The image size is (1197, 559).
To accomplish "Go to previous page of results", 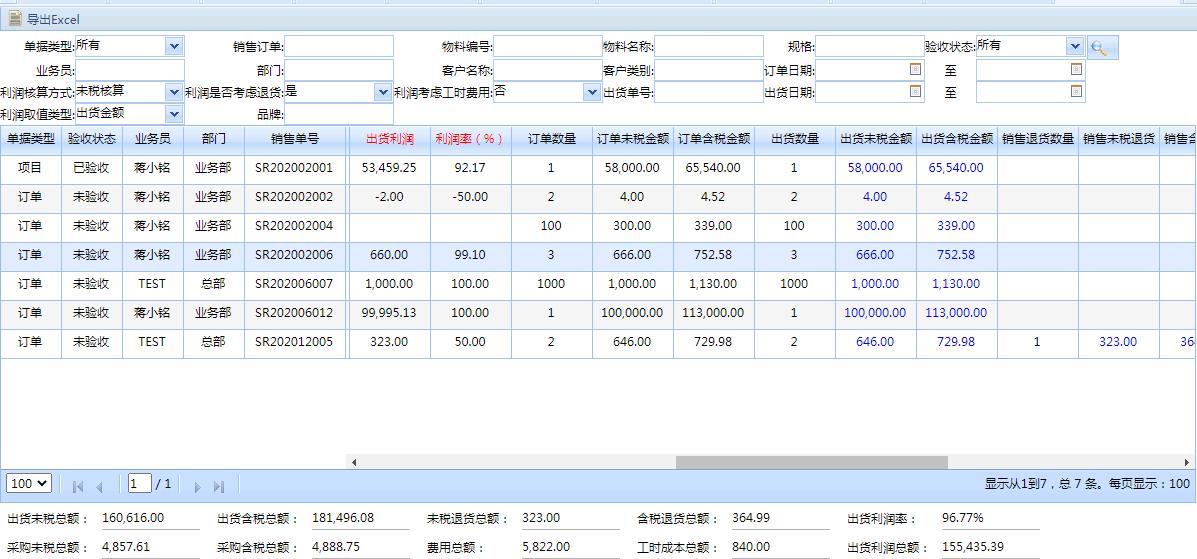I will [99, 486].
